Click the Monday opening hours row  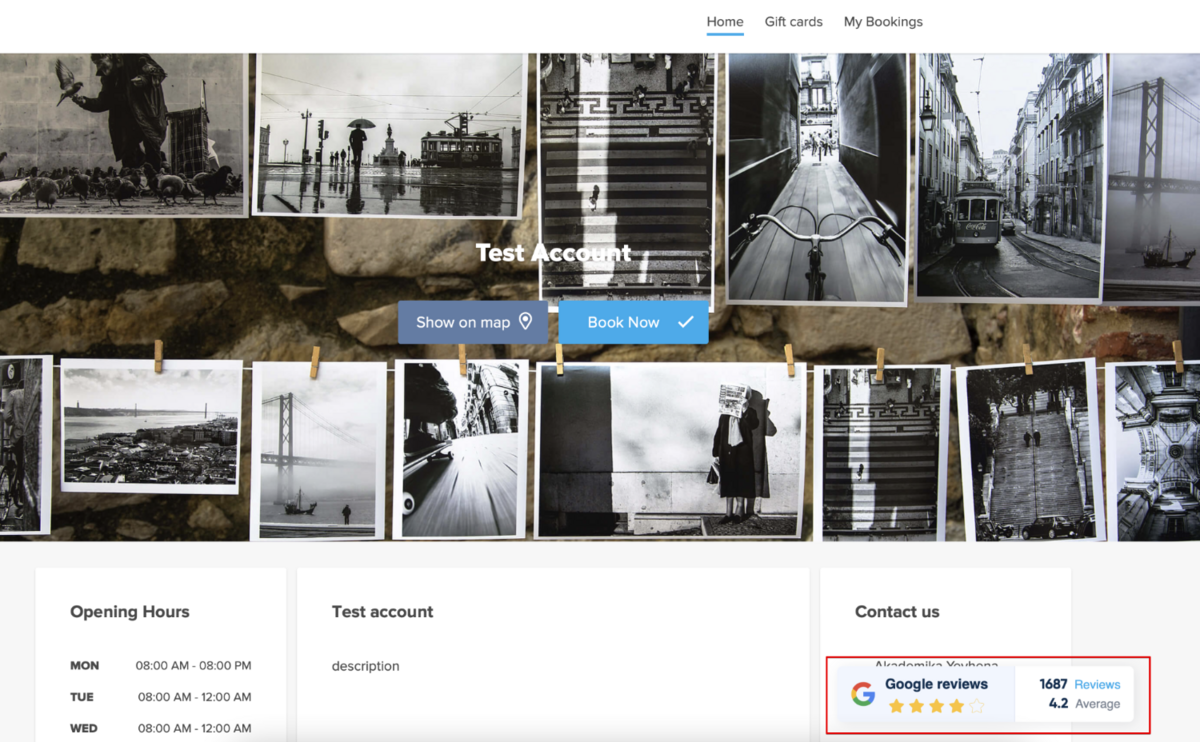click(160, 666)
